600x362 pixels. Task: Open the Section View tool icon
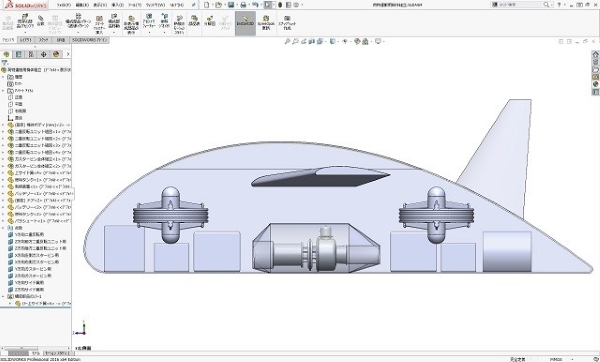click(311, 41)
